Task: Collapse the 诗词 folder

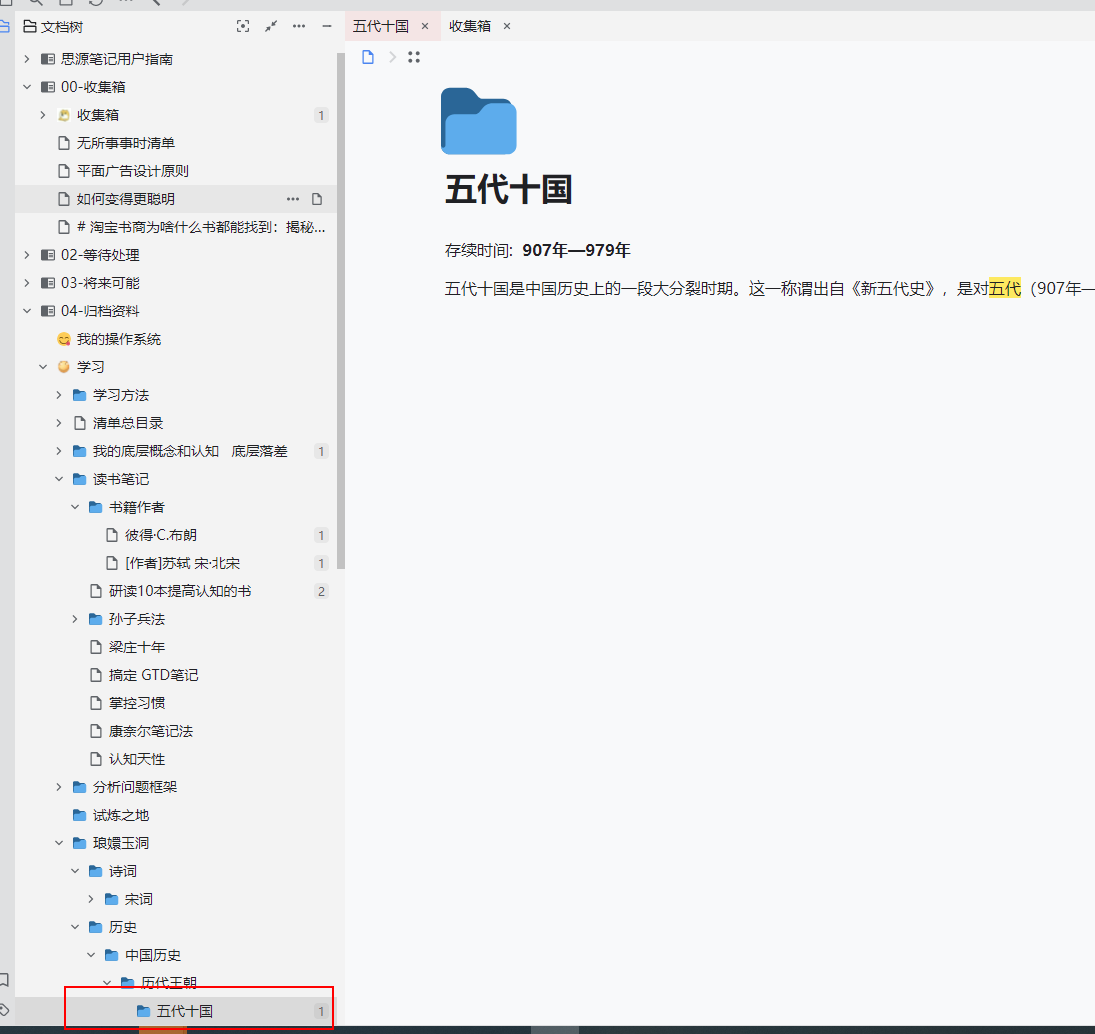Action: pos(75,871)
